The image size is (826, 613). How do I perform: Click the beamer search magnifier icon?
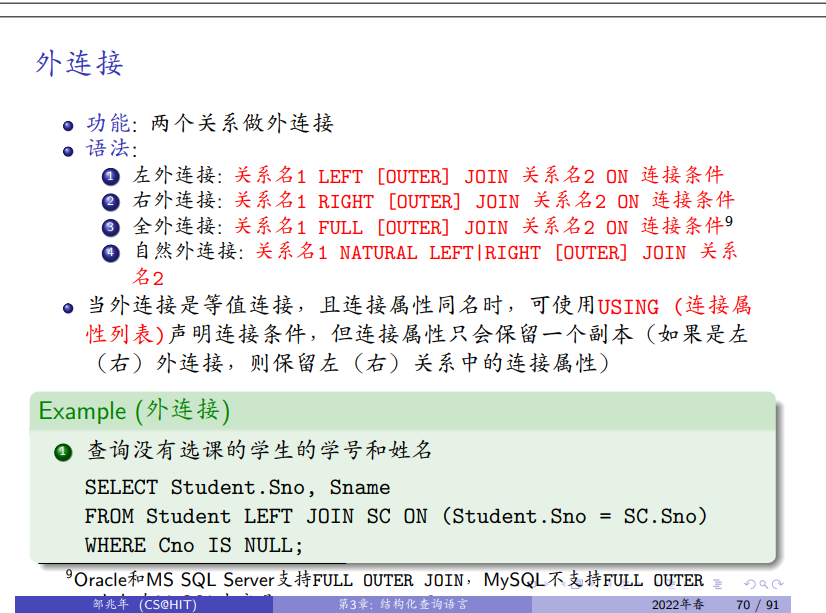[x=764, y=584]
